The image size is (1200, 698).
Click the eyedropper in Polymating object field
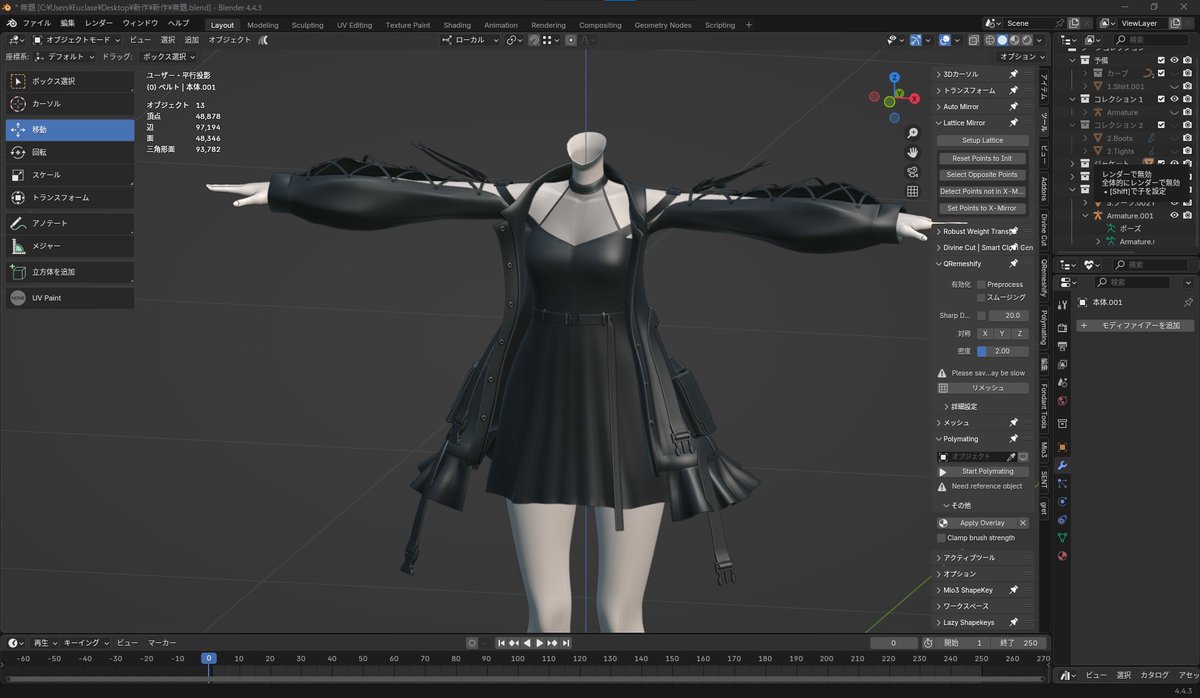(1010, 456)
